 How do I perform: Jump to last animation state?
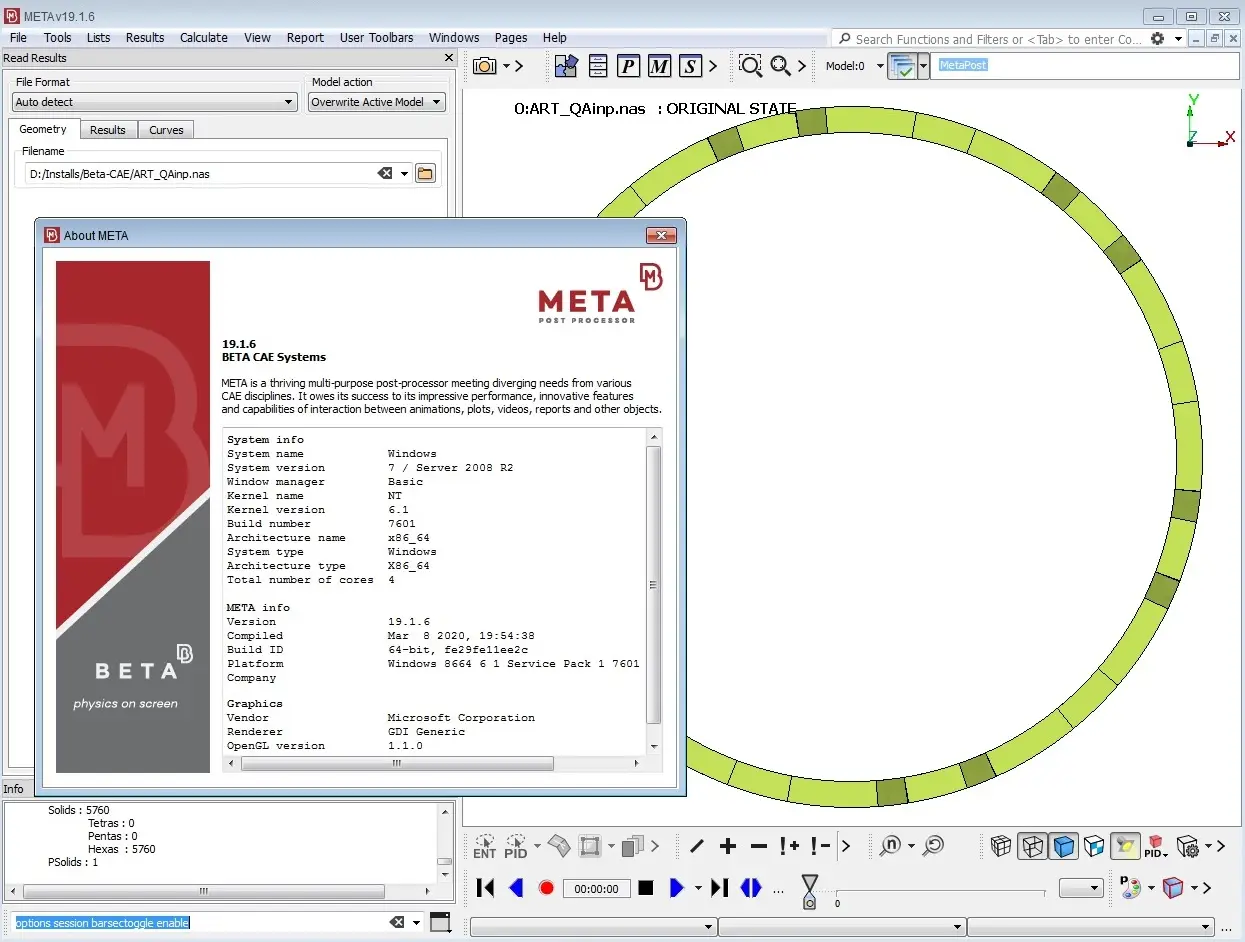coord(719,887)
